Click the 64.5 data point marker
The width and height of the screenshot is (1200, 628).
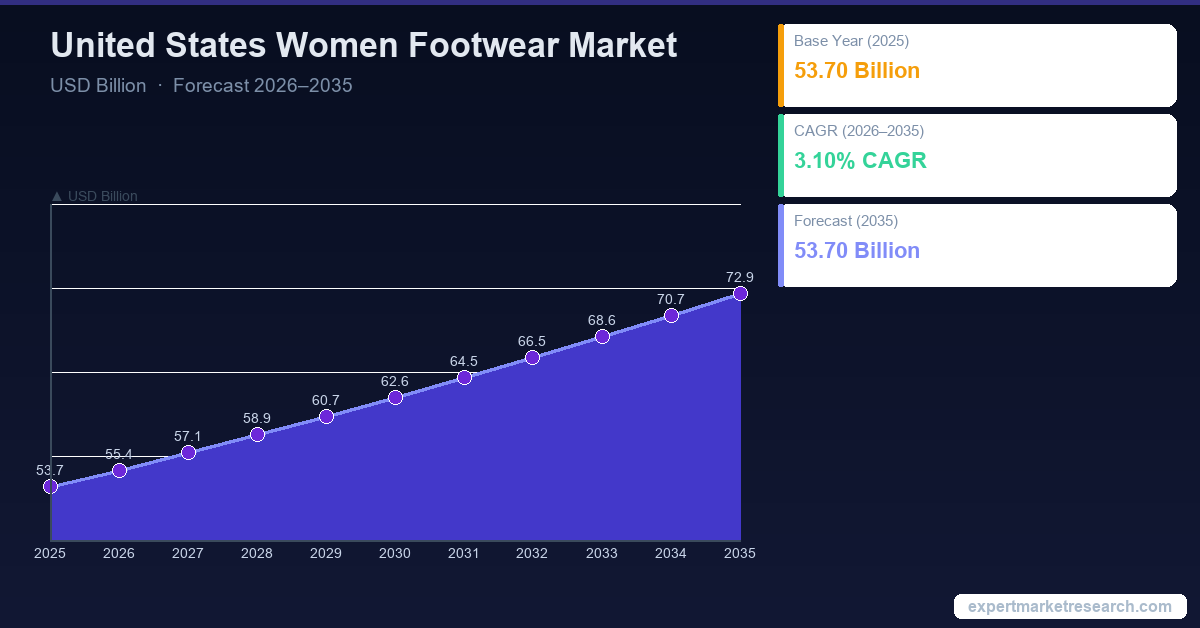(464, 377)
